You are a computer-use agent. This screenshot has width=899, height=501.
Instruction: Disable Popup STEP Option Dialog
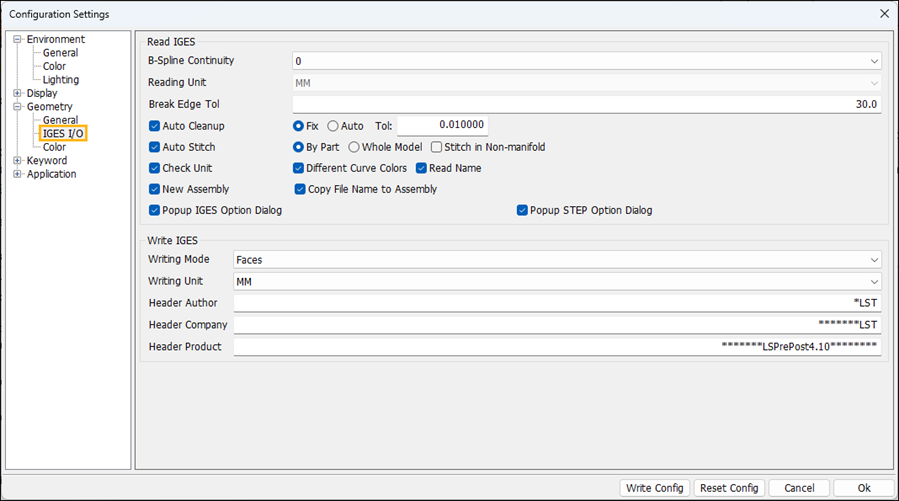click(x=522, y=210)
